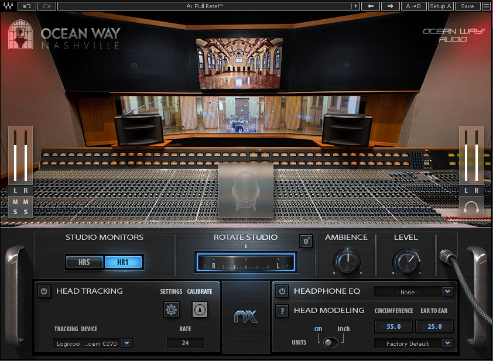The image size is (493, 361).
Task: Click the 'inch' units label
Action: point(344,329)
